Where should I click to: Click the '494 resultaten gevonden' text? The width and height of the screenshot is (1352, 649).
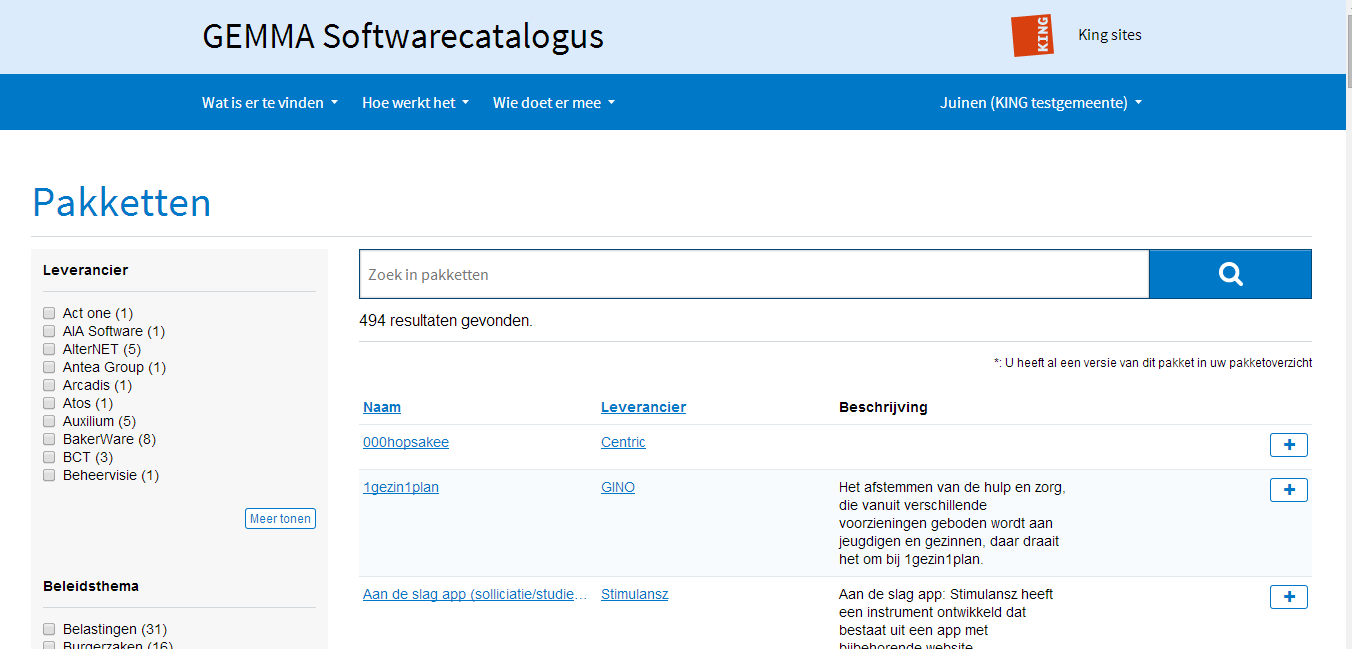coord(446,321)
